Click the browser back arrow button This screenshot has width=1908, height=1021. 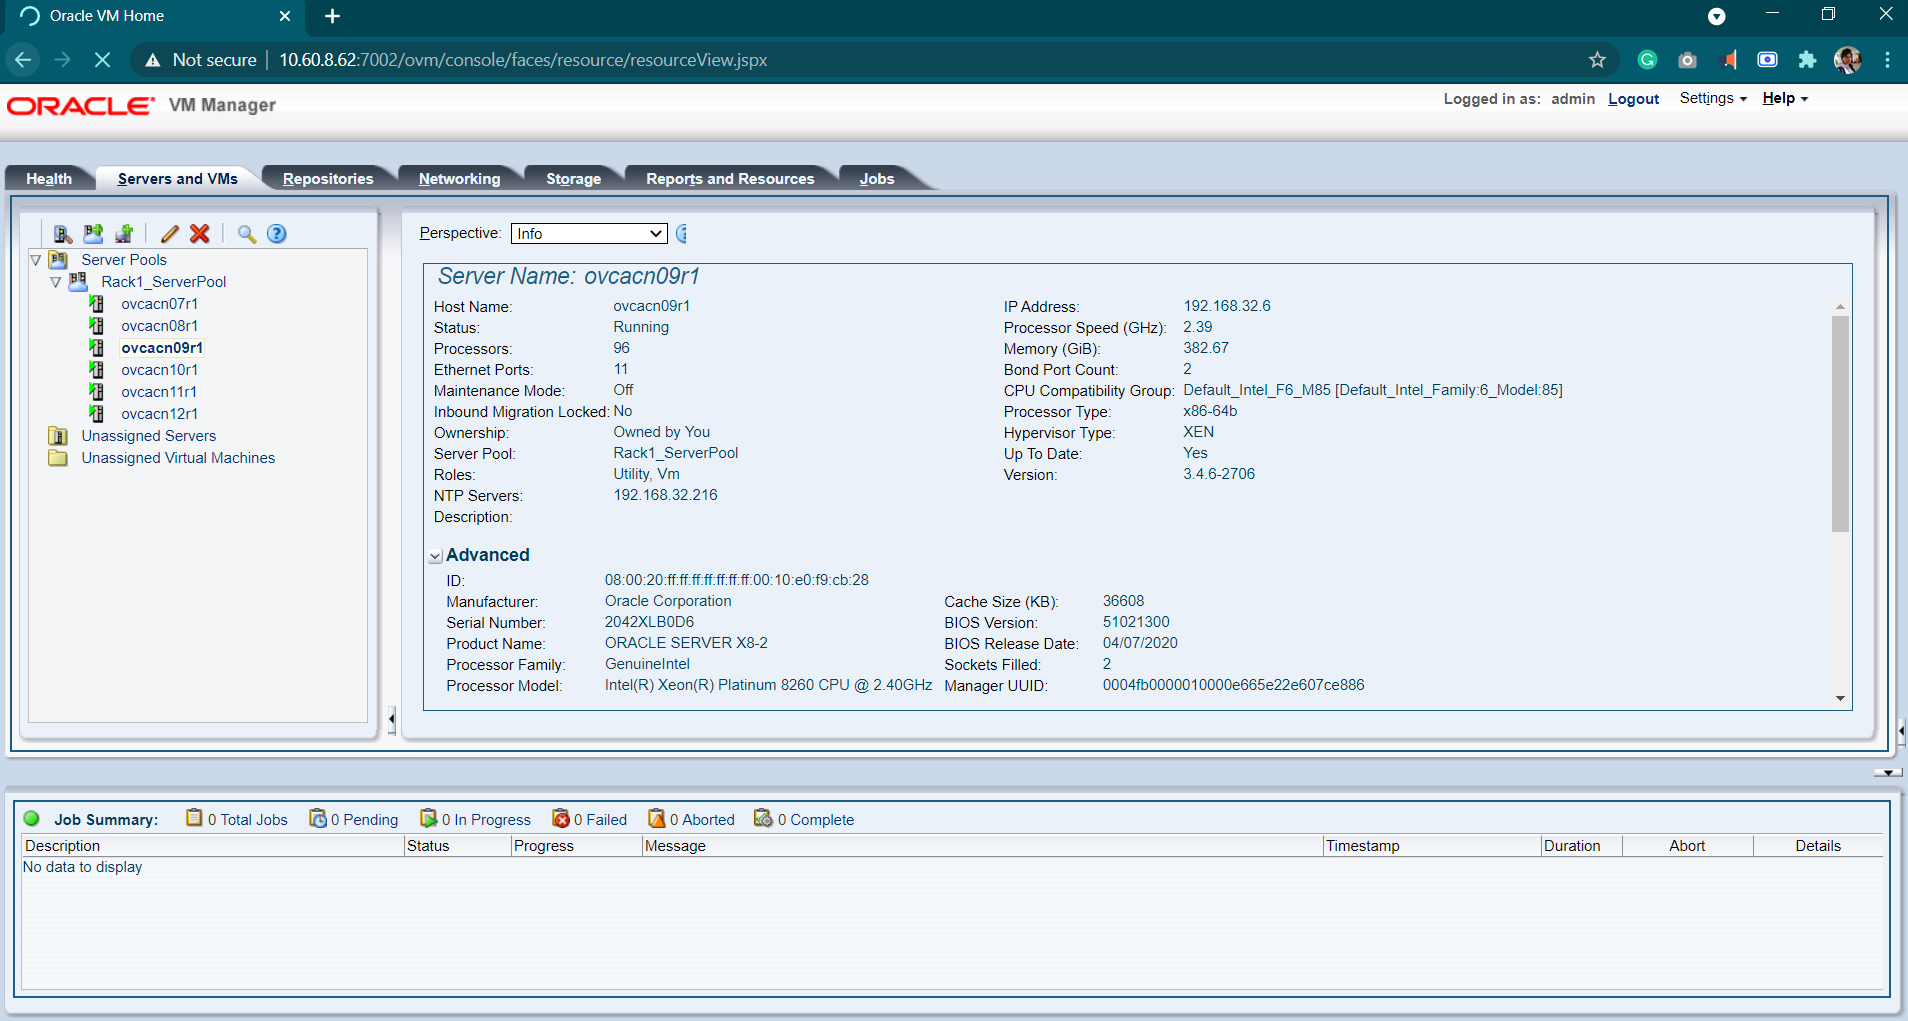pyautogui.click(x=23, y=60)
